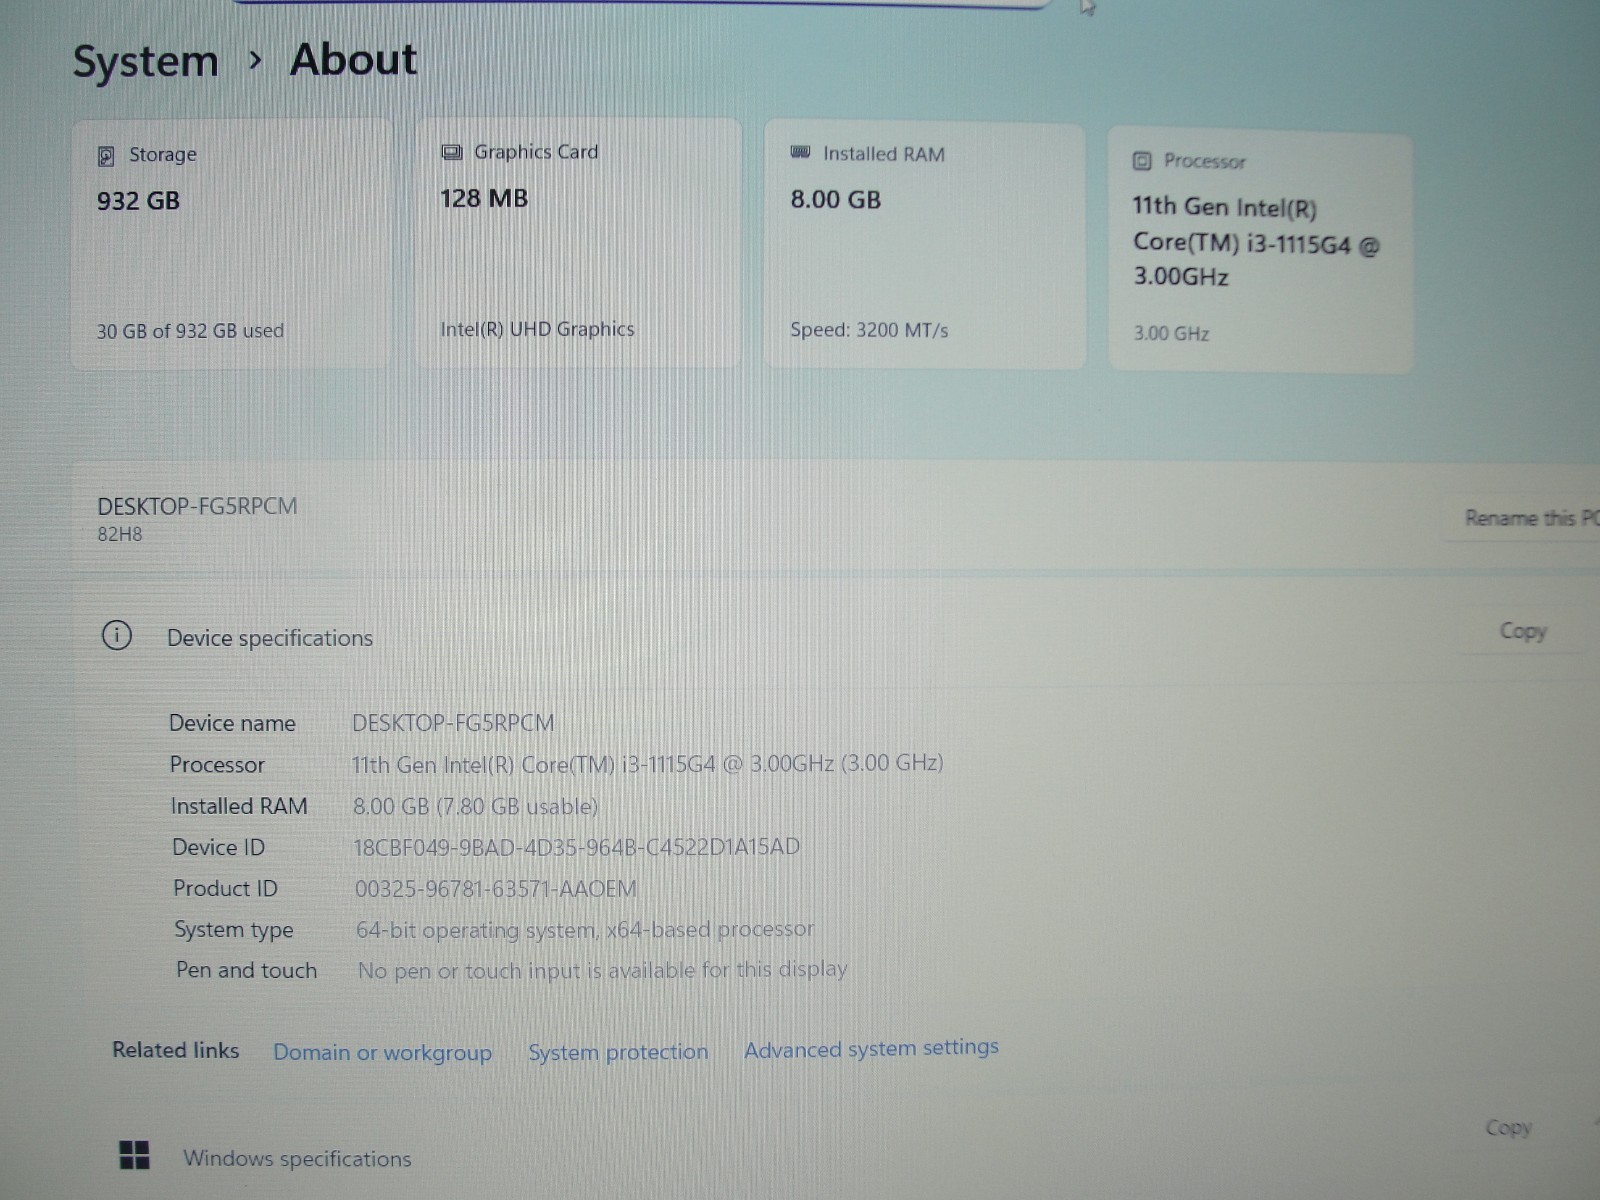Select the Device name value DESKTOP-FG5RPCM

pyautogui.click(x=453, y=722)
